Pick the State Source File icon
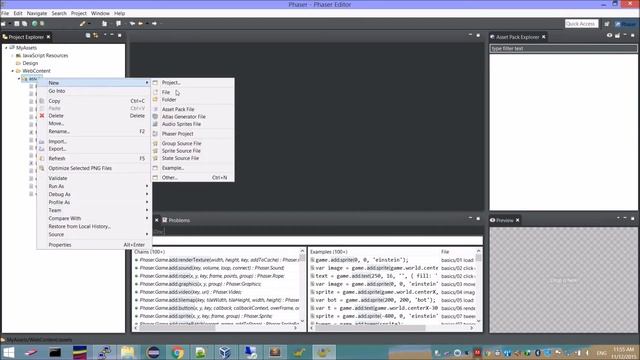This screenshot has height=360, width=640. coord(155,158)
